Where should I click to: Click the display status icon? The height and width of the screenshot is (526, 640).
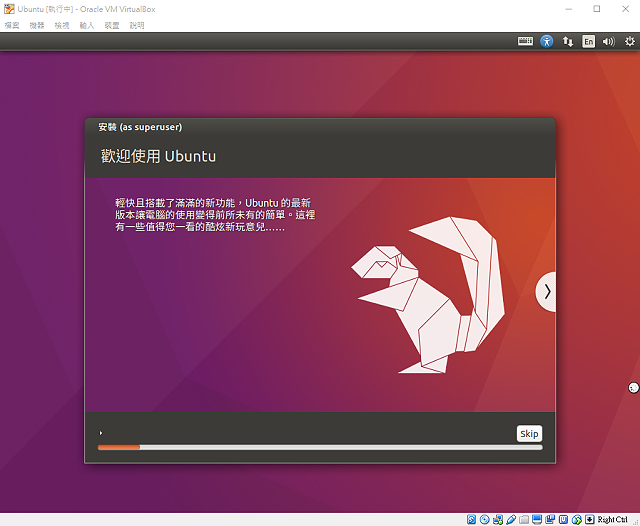tap(537, 519)
